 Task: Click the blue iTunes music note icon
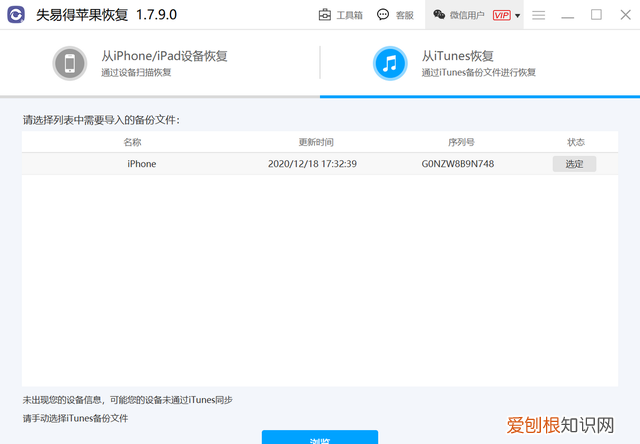[390, 63]
